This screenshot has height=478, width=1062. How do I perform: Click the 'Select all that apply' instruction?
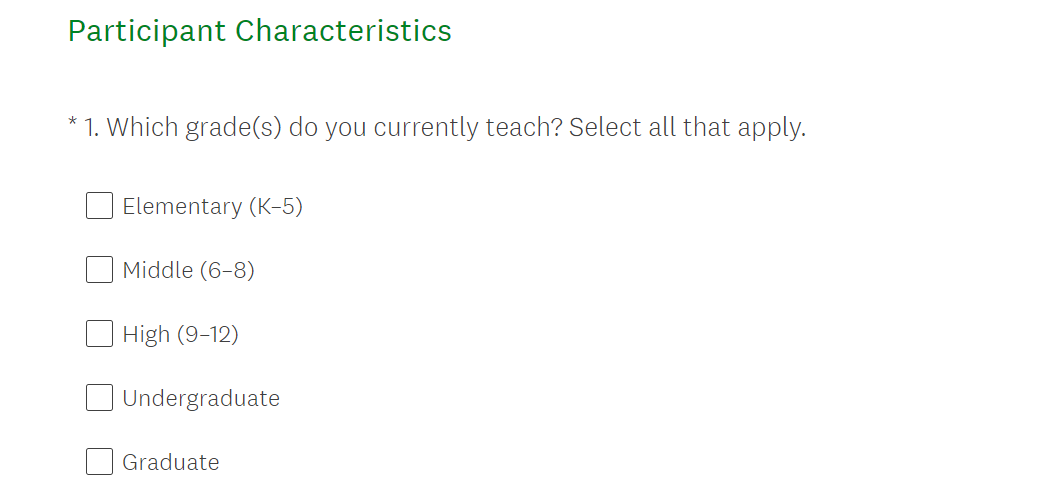pos(687,128)
